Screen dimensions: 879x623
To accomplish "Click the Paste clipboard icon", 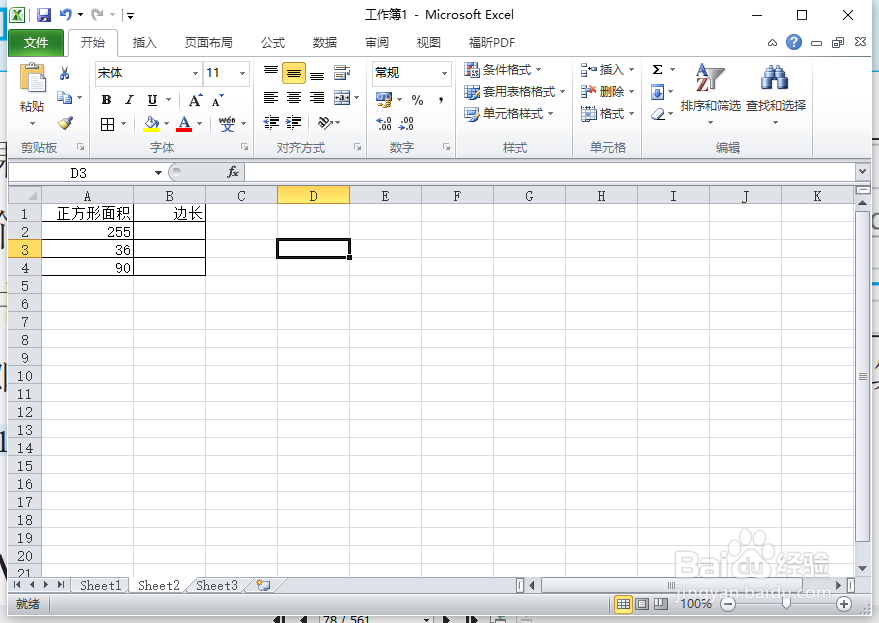I will [33, 77].
